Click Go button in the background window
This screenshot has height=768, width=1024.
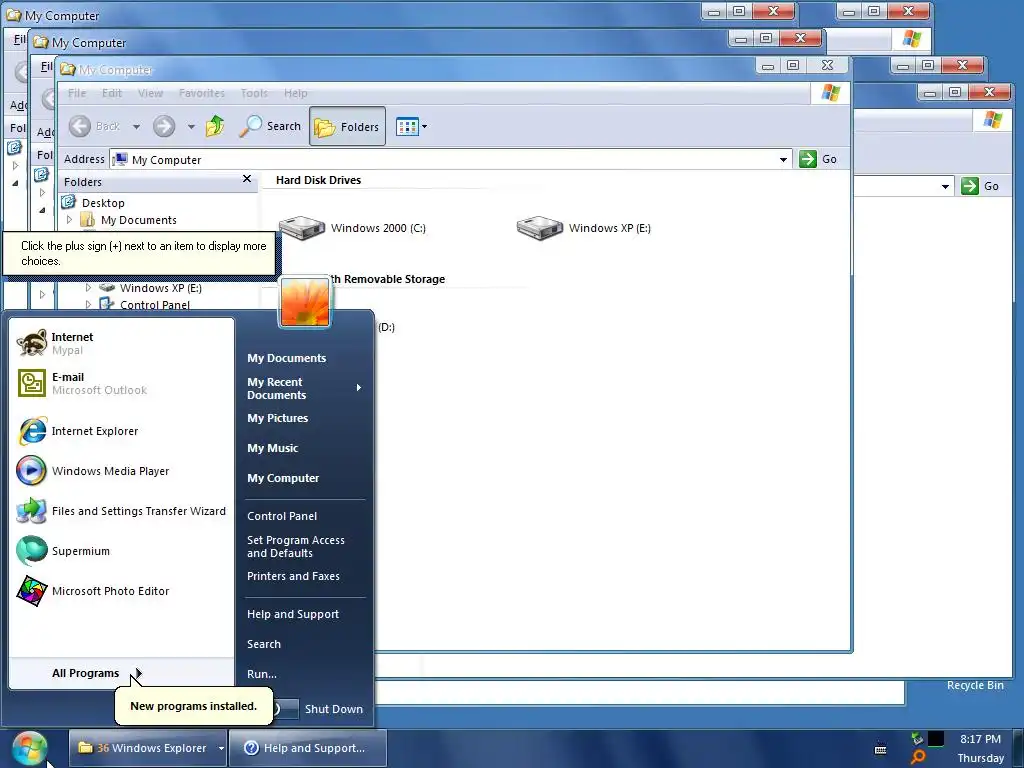coord(981,186)
